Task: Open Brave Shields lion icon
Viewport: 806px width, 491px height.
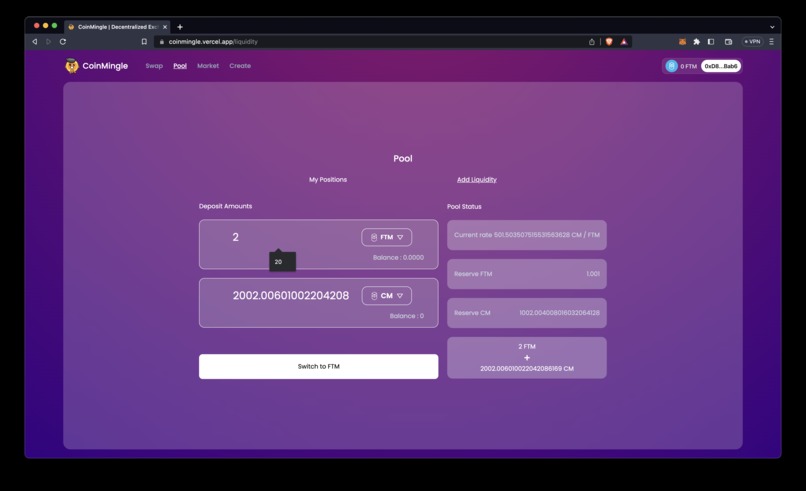Action: click(609, 42)
